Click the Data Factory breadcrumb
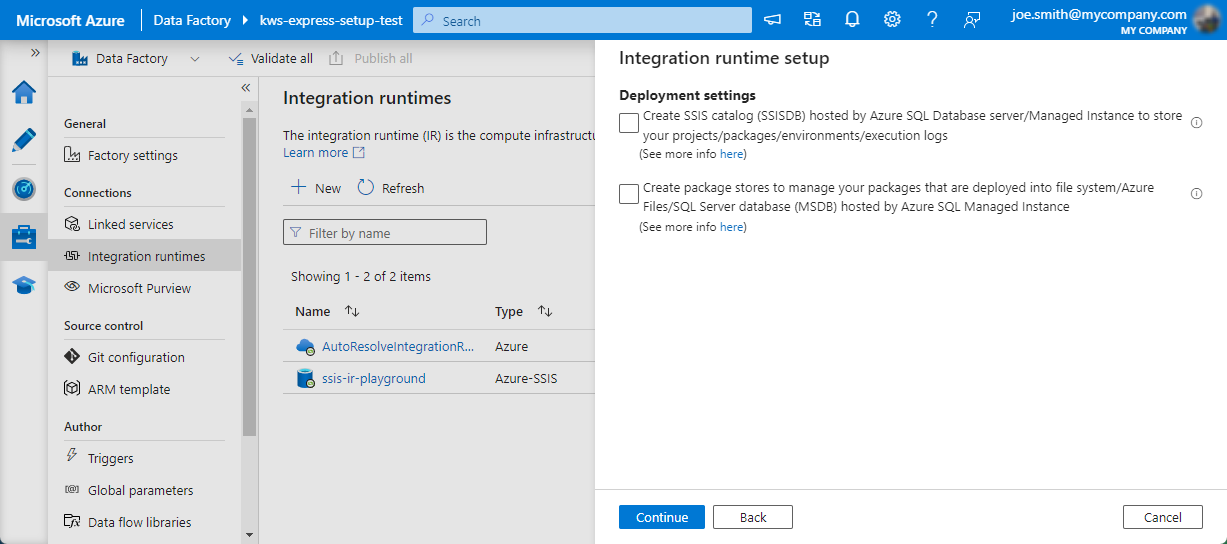This screenshot has height=544, width=1227. click(x=192, y=20)
